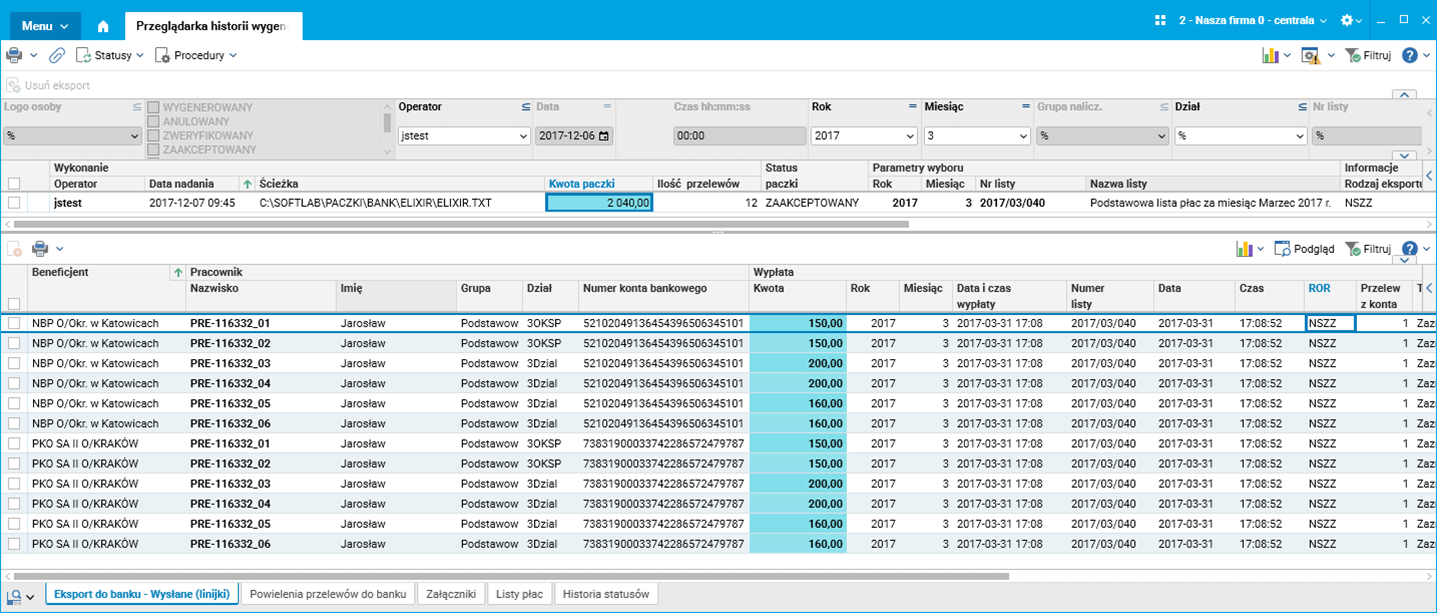
Task: Click the blue help question mark, top toolbar
Action: pyautogui.click(x=1410, y=55)
